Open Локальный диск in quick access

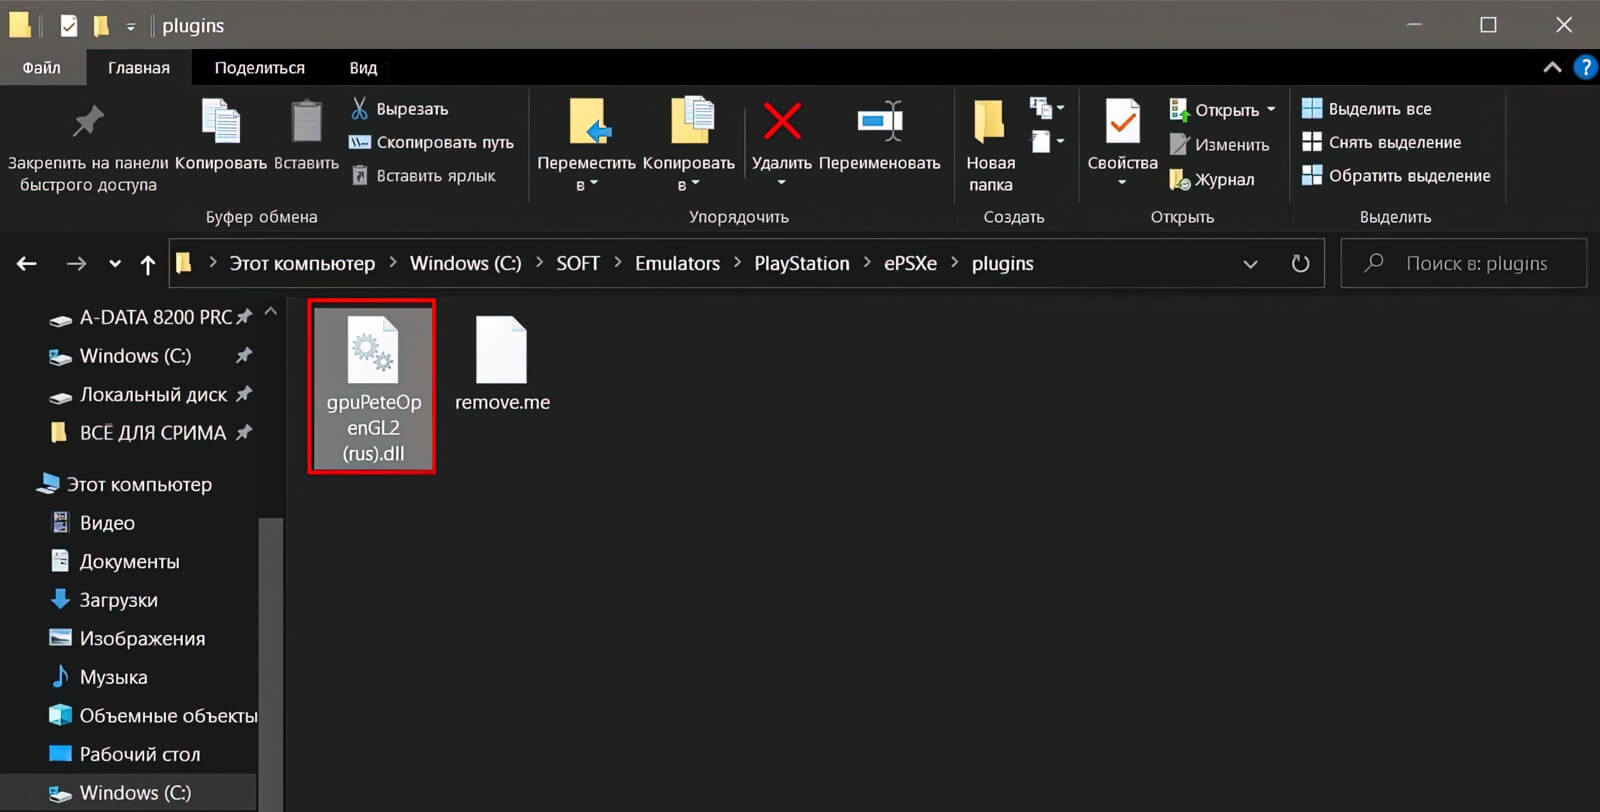[150, 395]
